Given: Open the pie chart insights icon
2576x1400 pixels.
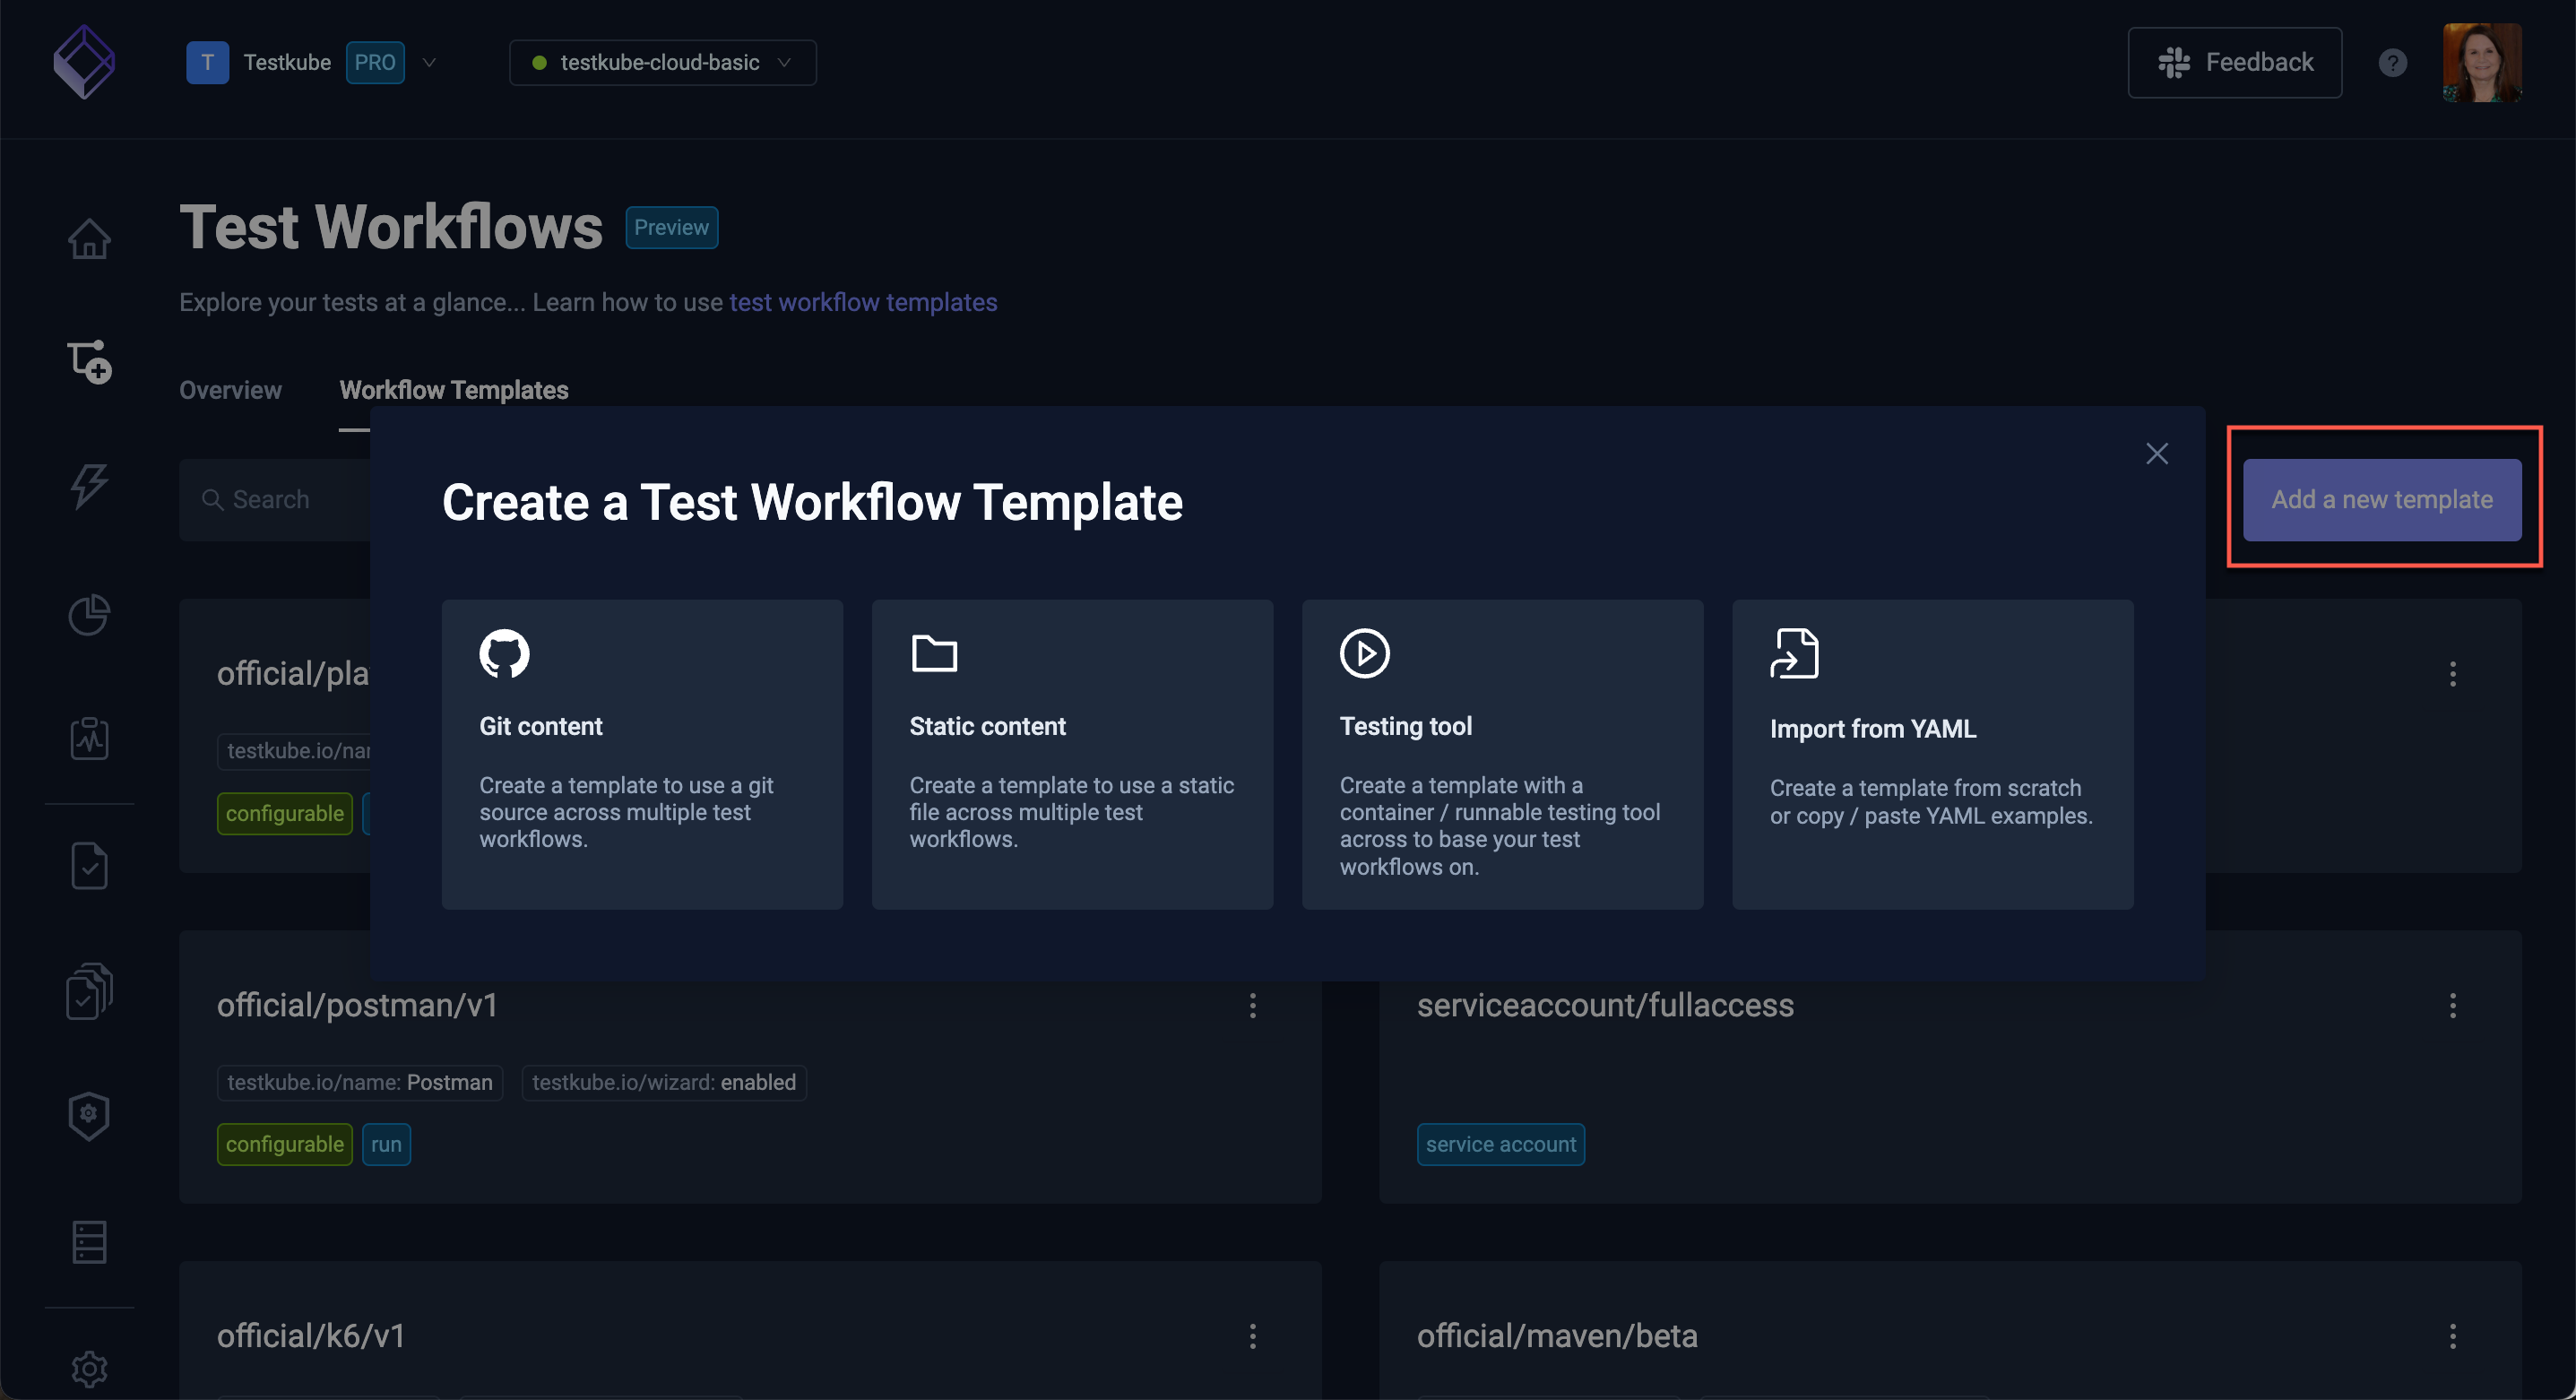Looking at the screenshot, I should point(89,614).
